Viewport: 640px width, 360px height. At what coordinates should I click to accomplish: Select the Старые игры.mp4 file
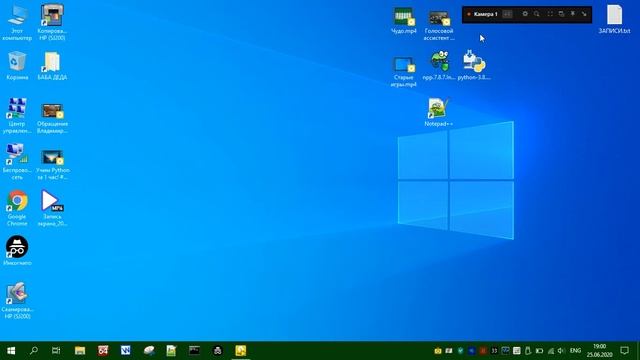(x=404, y=72)
